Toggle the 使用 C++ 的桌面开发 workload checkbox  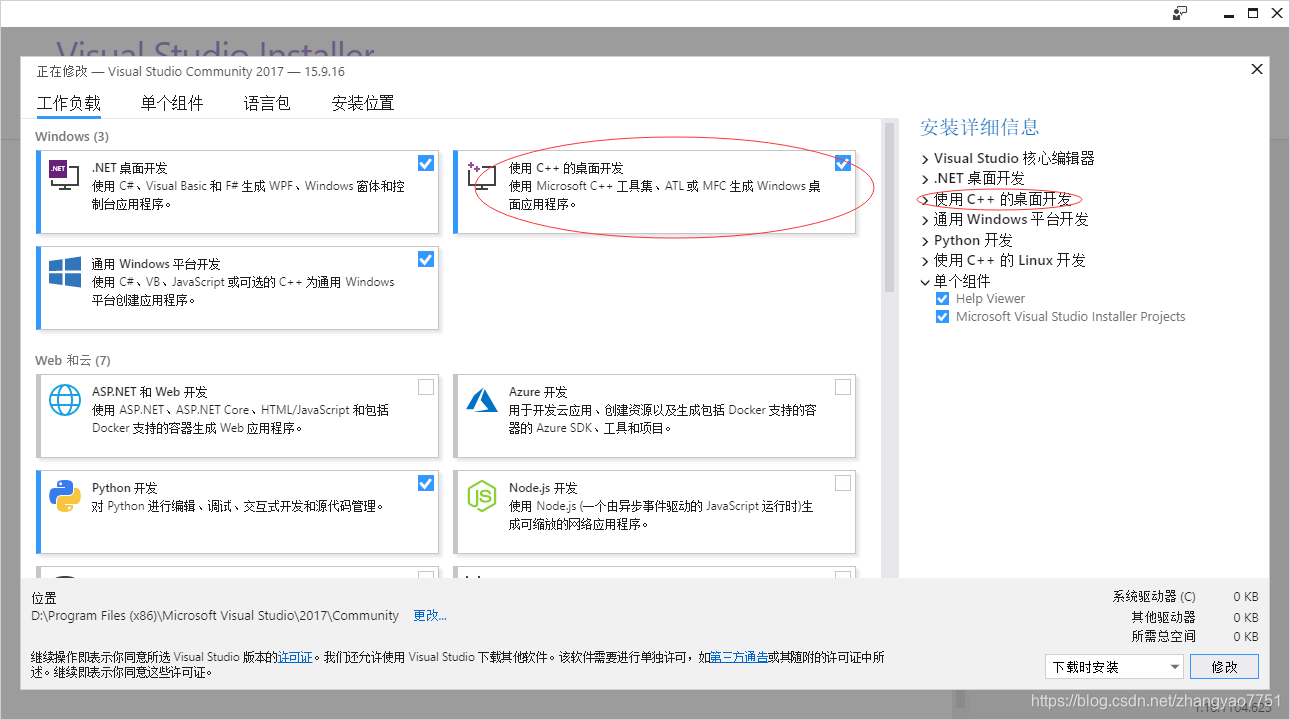843,163
